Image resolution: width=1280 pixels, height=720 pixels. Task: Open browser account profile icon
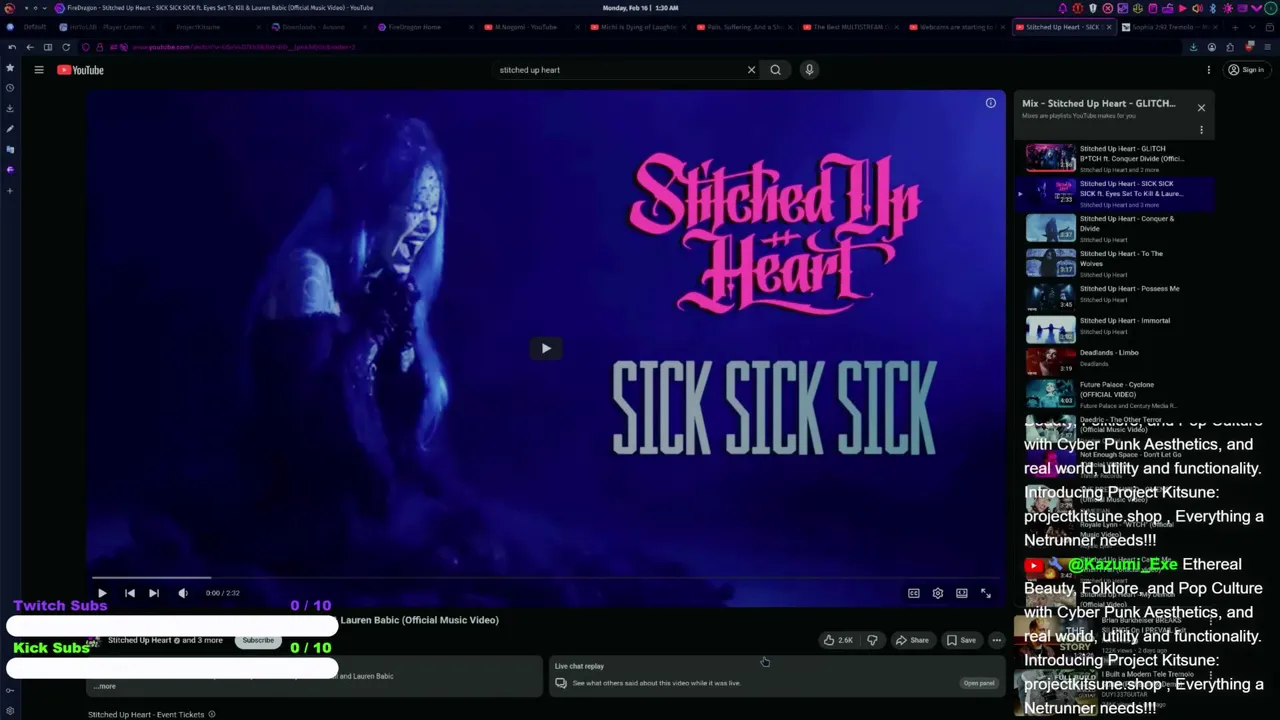tap(1211, 47)
